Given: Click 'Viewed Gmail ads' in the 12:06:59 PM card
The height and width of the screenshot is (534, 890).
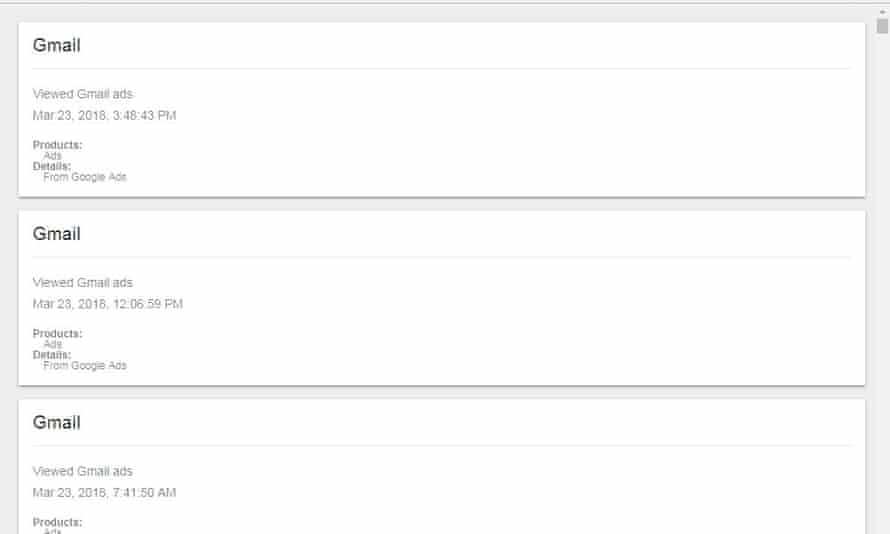Looking at the screenshot, I should click(x=82, y=283).
